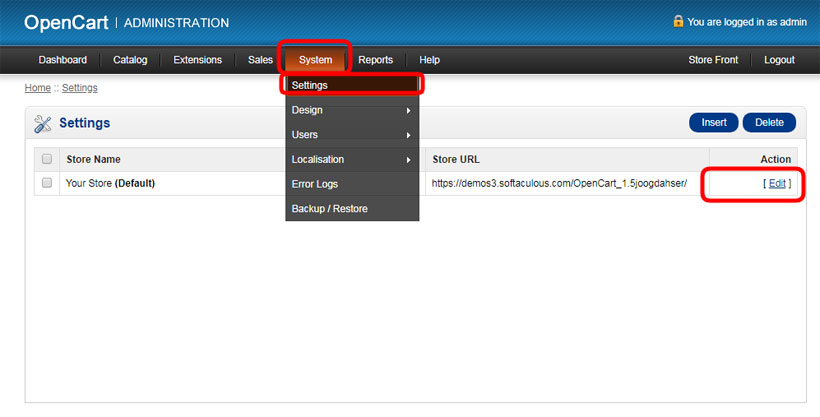Open the System menu
The image size is (820, 417).
click(x=315, y=60)
